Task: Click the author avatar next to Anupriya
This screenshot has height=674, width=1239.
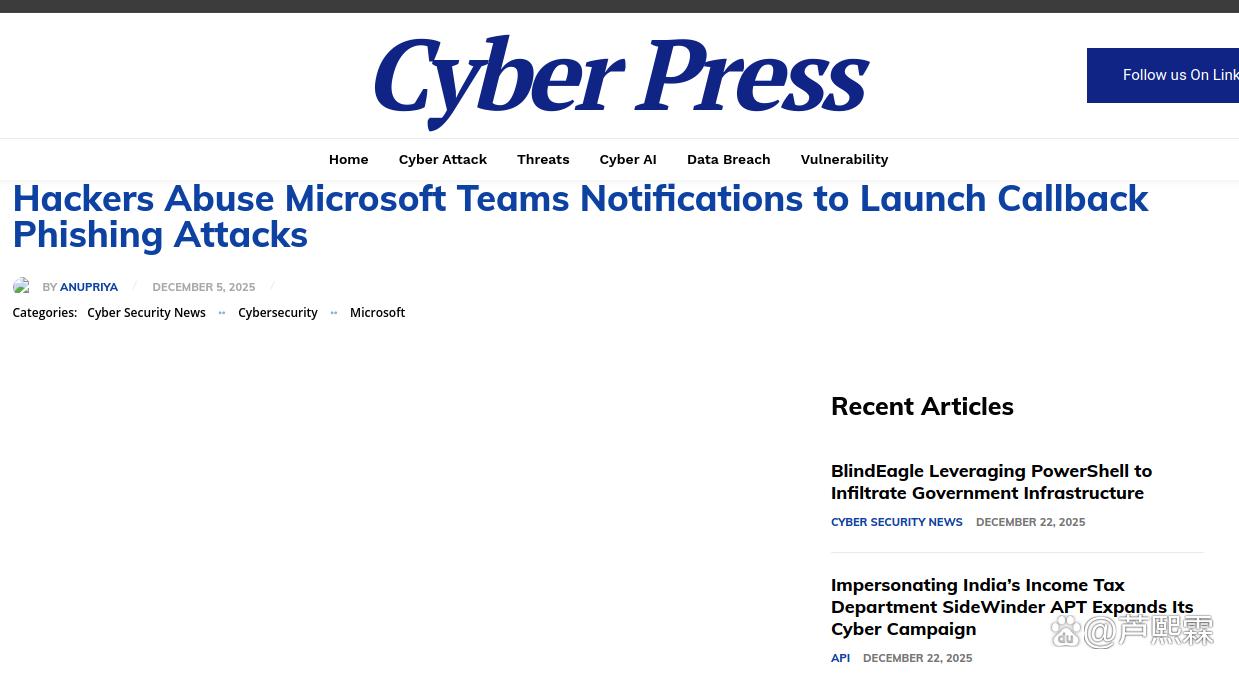Action: [x=22, y=287]
